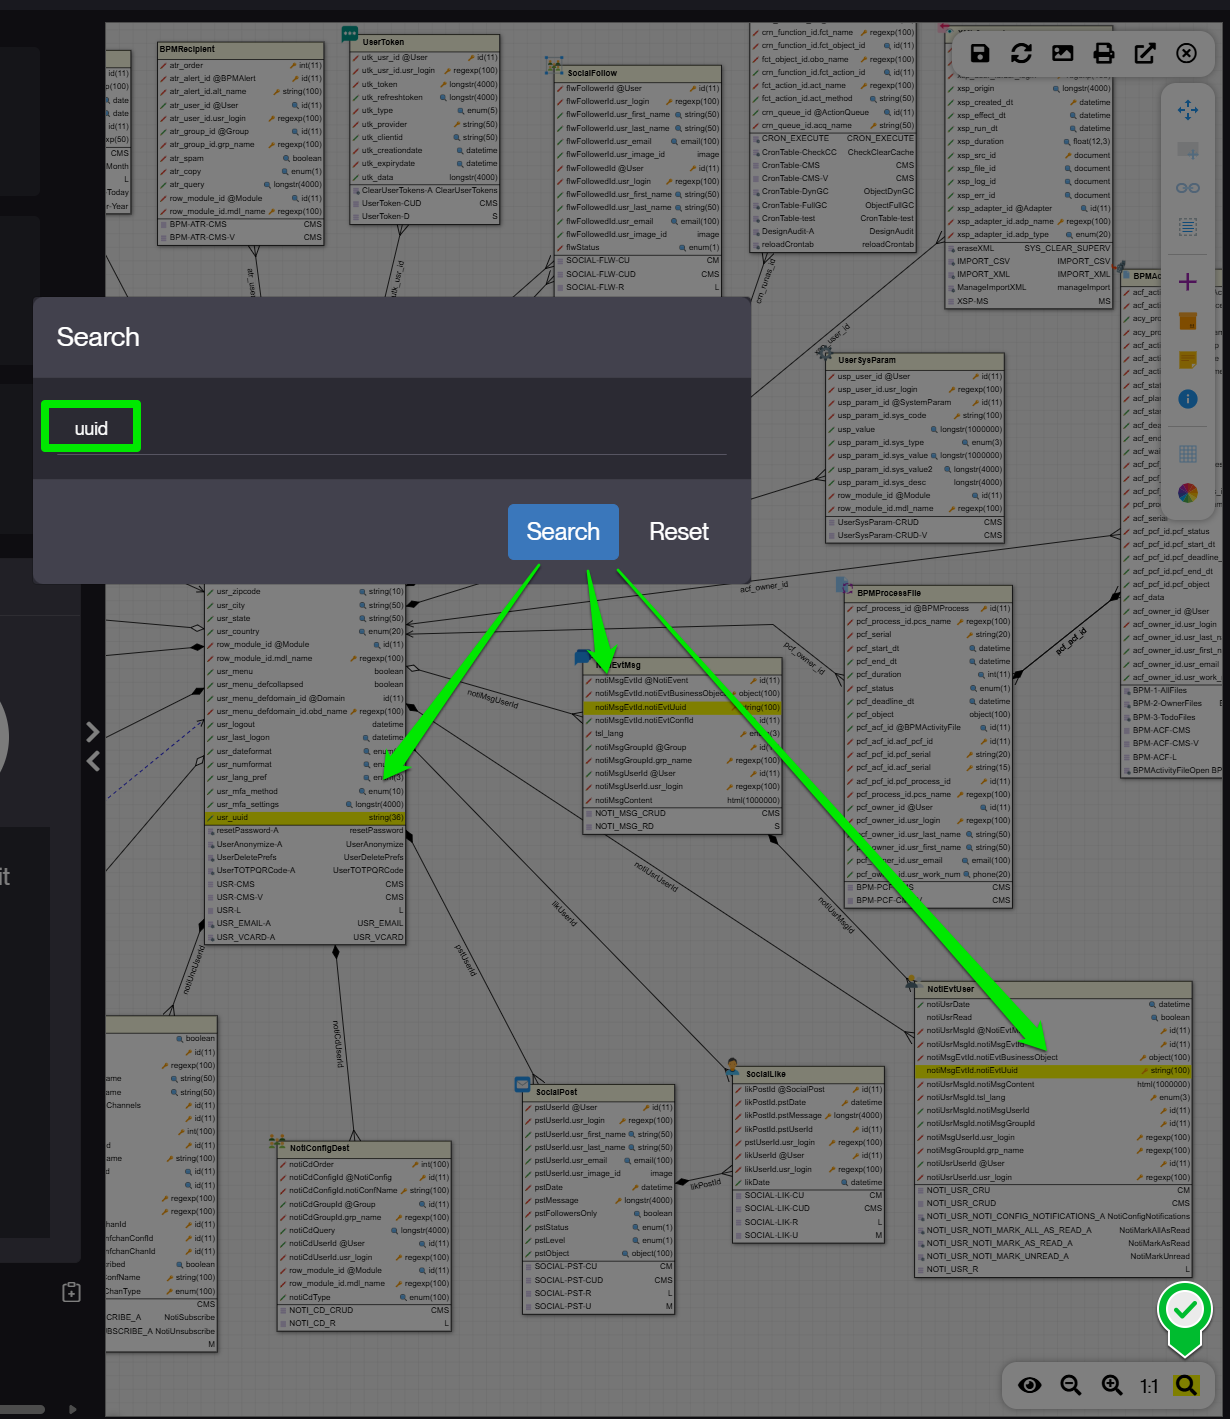Click highlighted notiUsrMsgId.notiEvtUuid row in NotiEvtUser
This screenshot has height=1419, width=1230.
point(1054,1071)
